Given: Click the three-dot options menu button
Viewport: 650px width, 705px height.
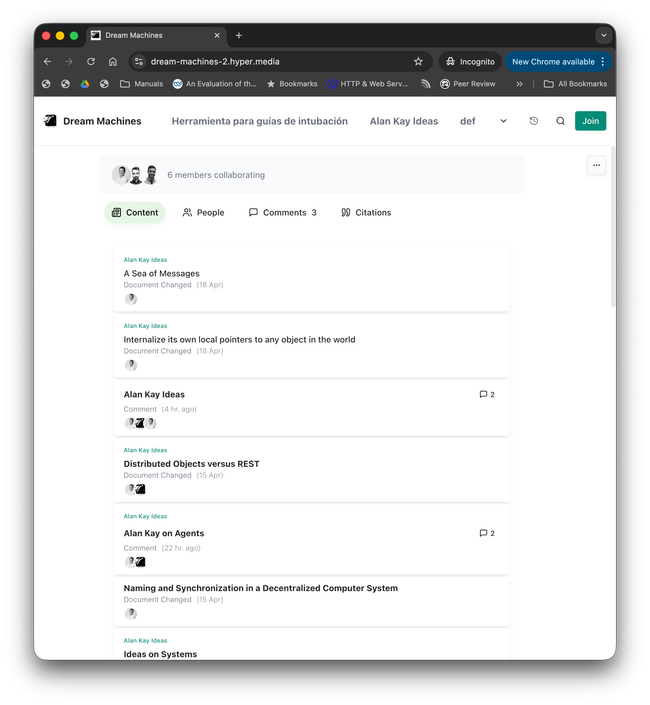Looking at the screenshot, I should [x=596, y=165].
